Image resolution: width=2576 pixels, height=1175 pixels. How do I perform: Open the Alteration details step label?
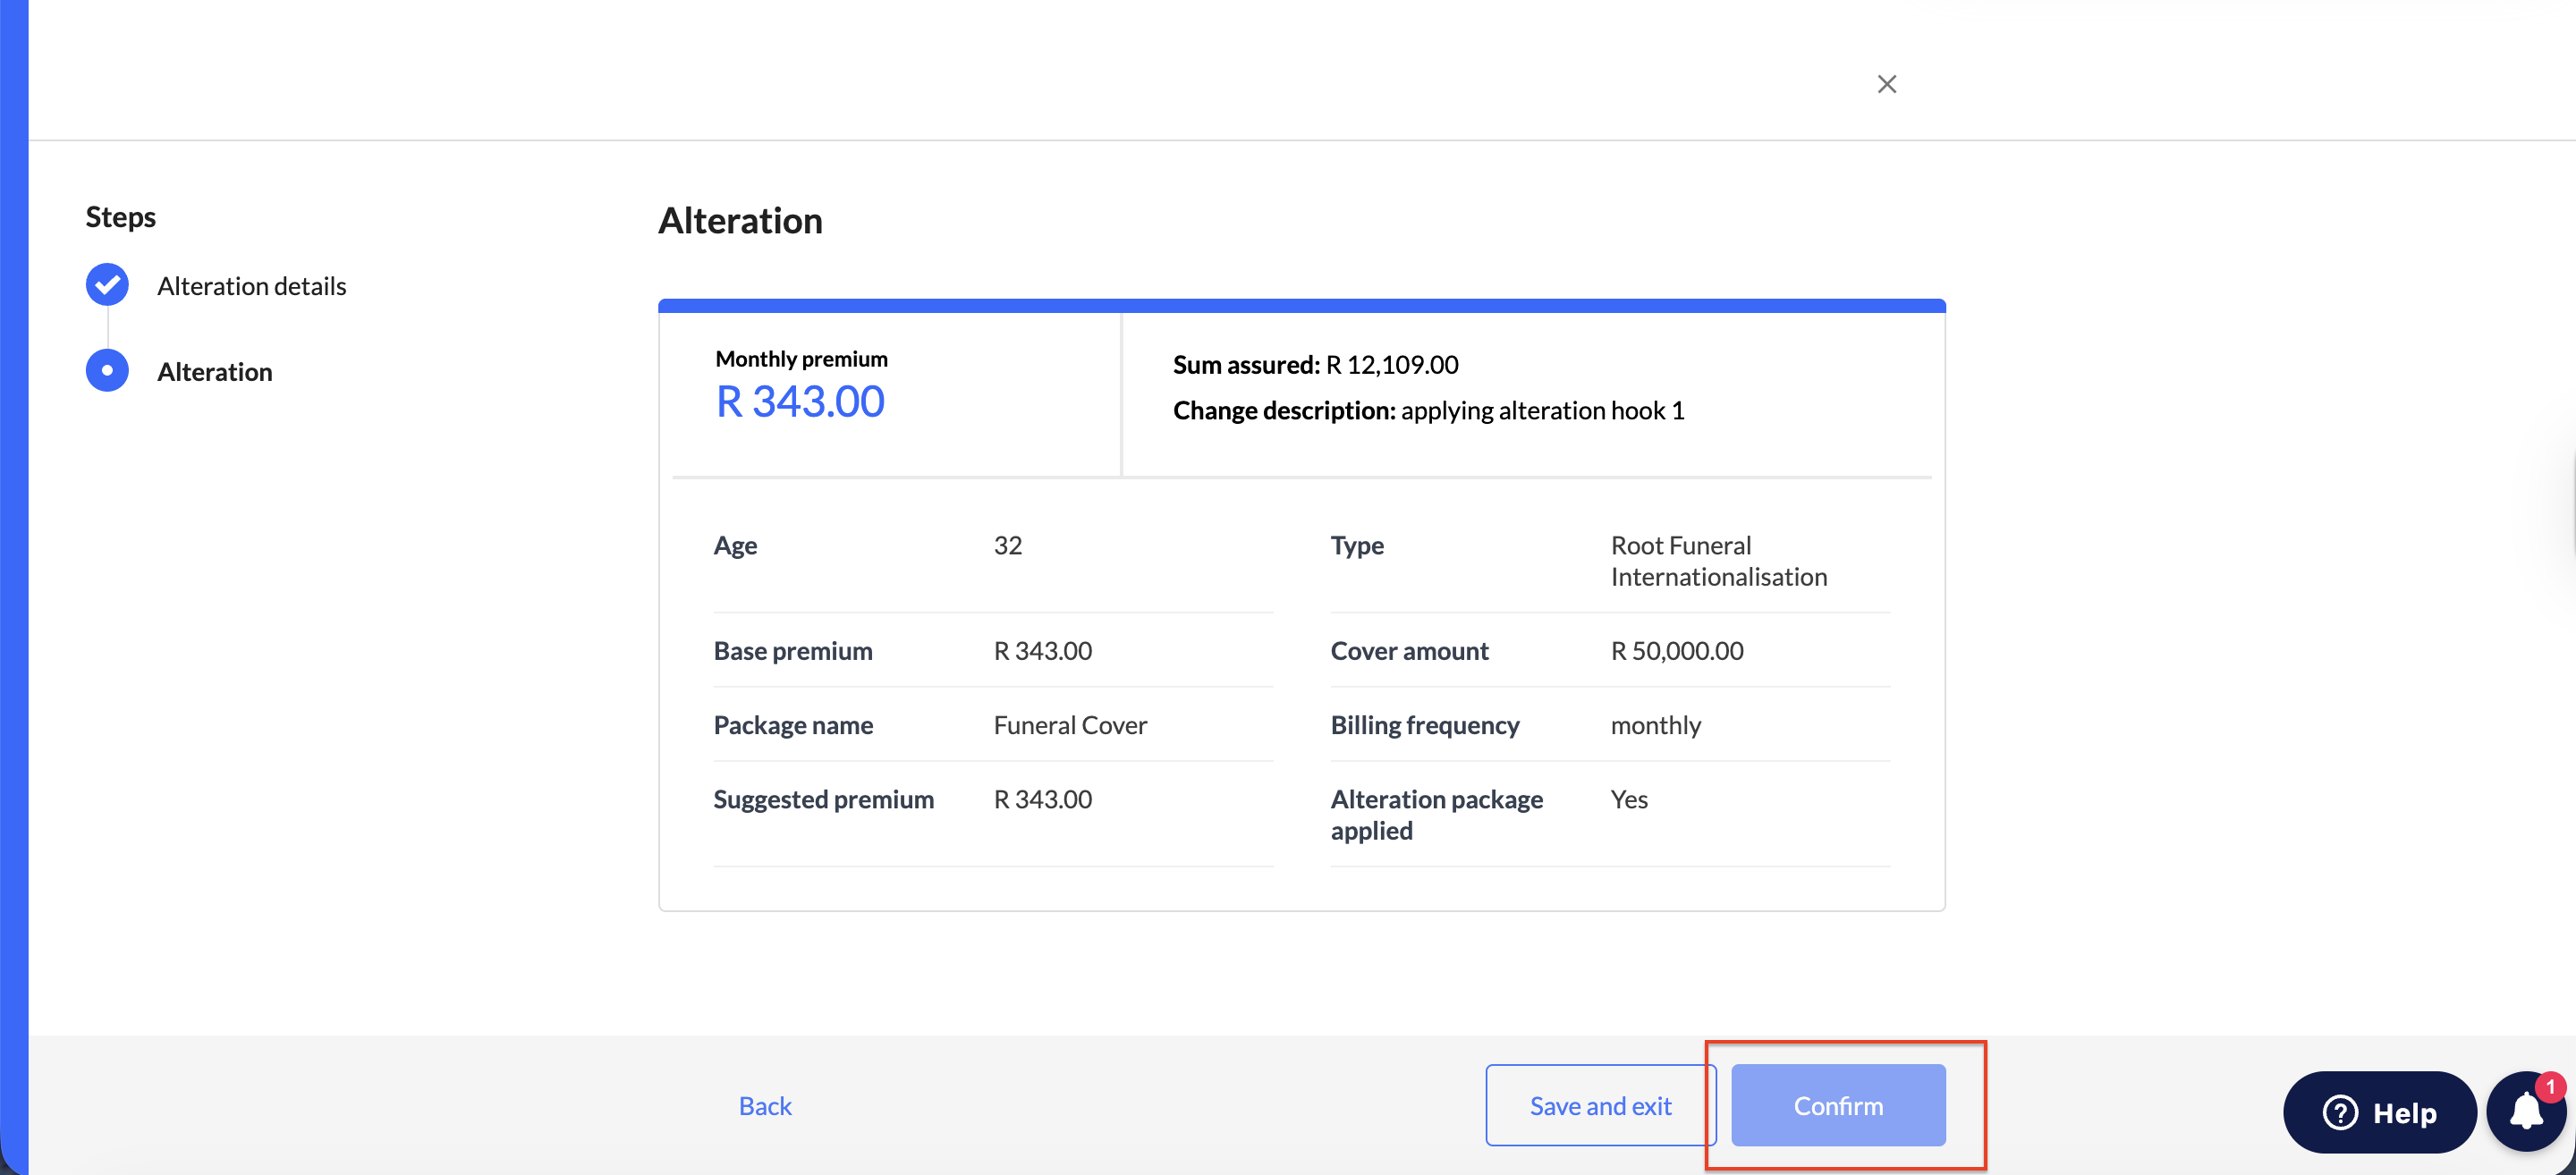click(251, 286)
